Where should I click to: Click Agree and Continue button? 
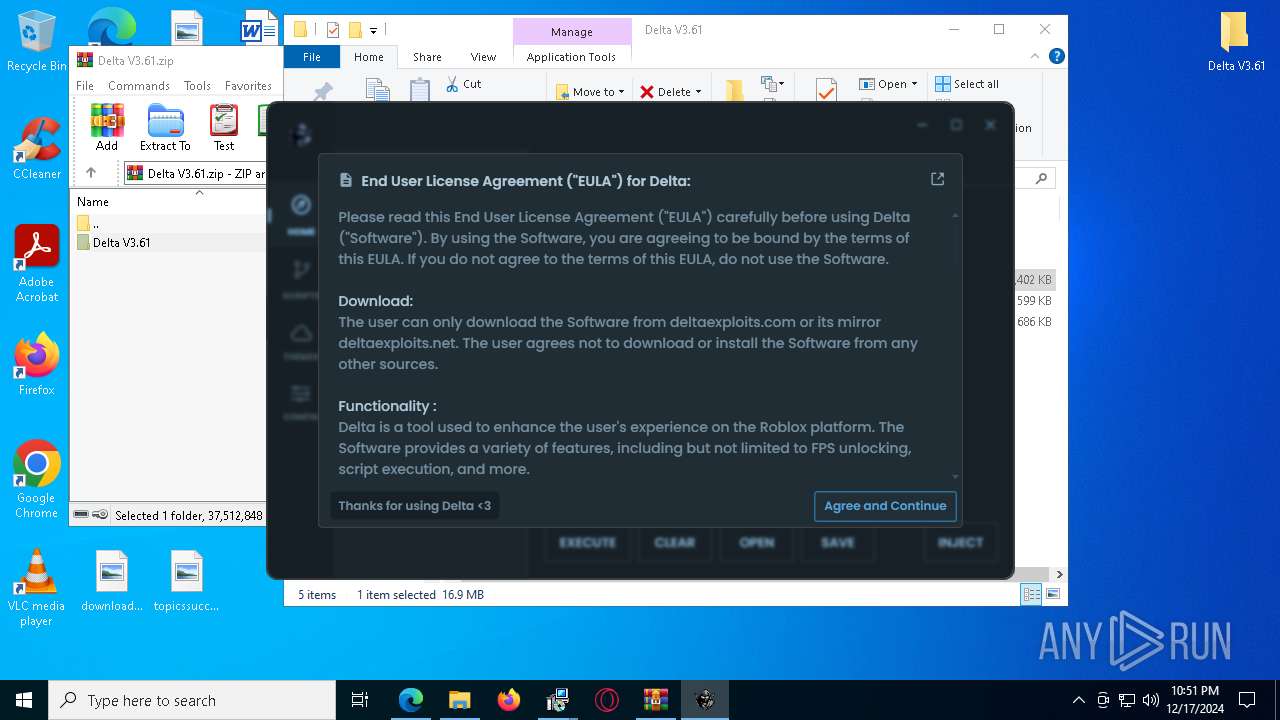click(x=885, y=506)
